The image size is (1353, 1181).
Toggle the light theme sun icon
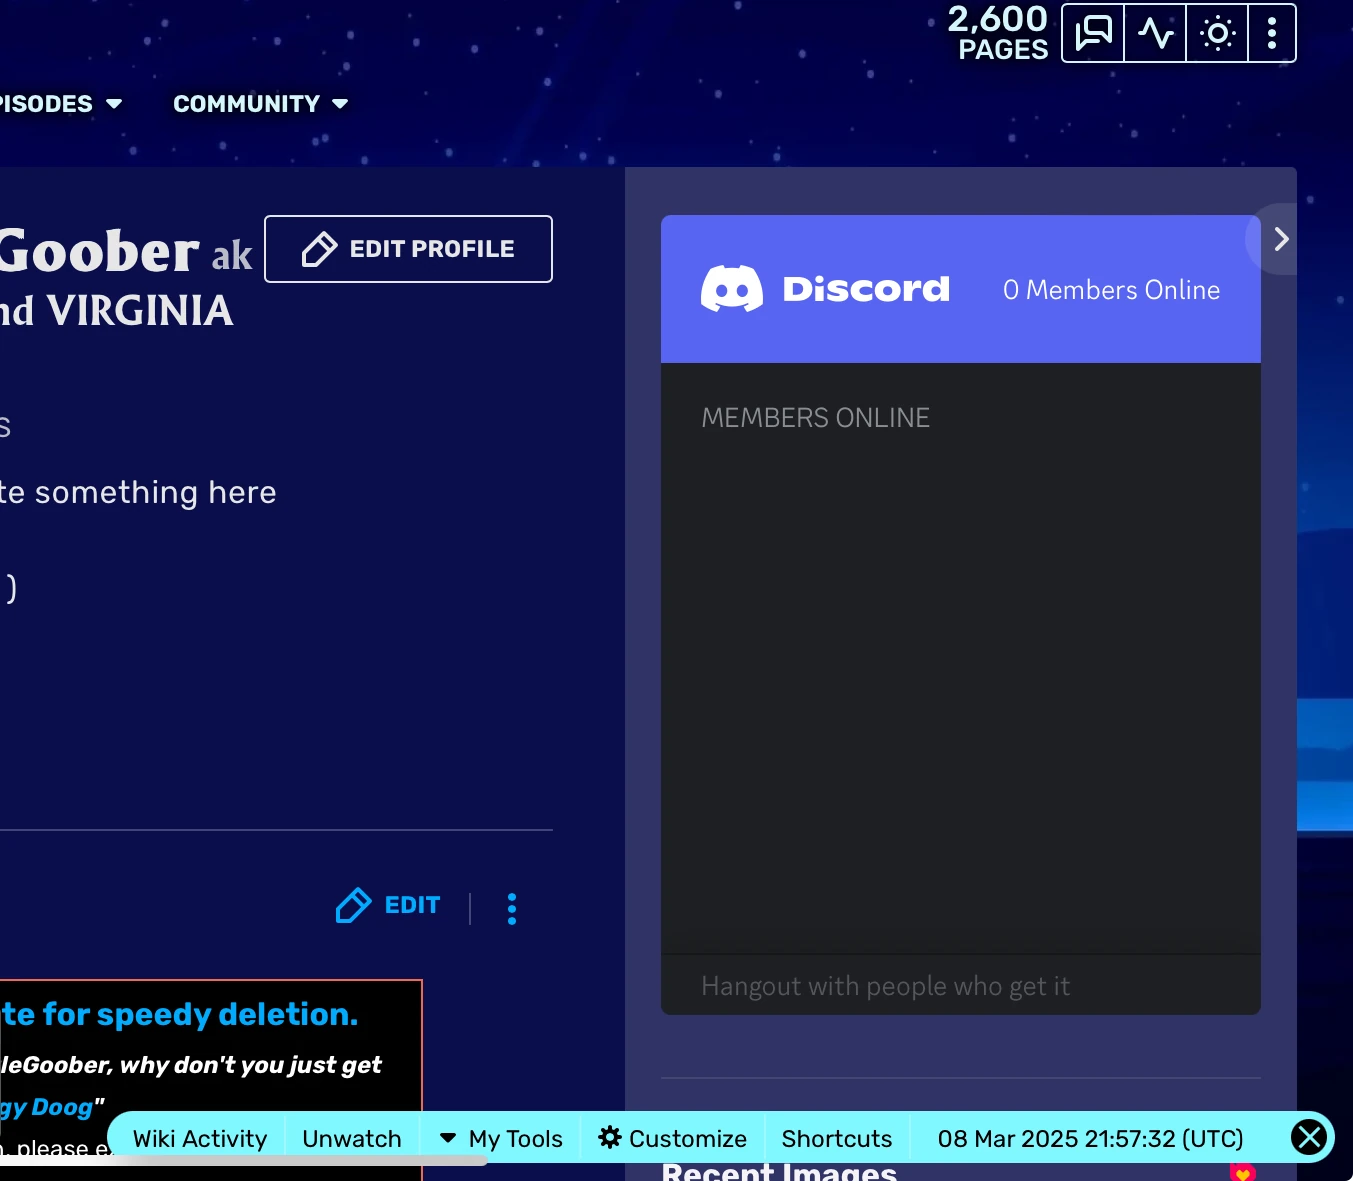tap(1217, 32)
